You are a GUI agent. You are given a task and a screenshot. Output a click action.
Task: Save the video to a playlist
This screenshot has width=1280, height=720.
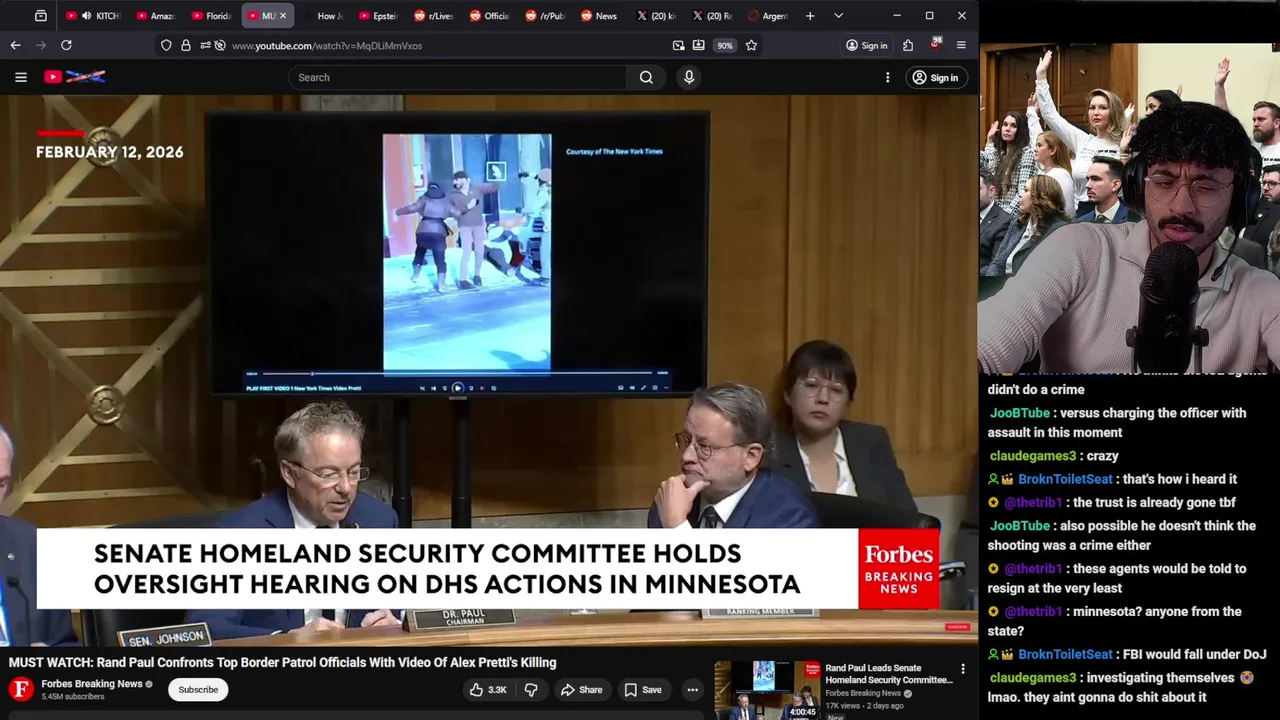(642, 689)
